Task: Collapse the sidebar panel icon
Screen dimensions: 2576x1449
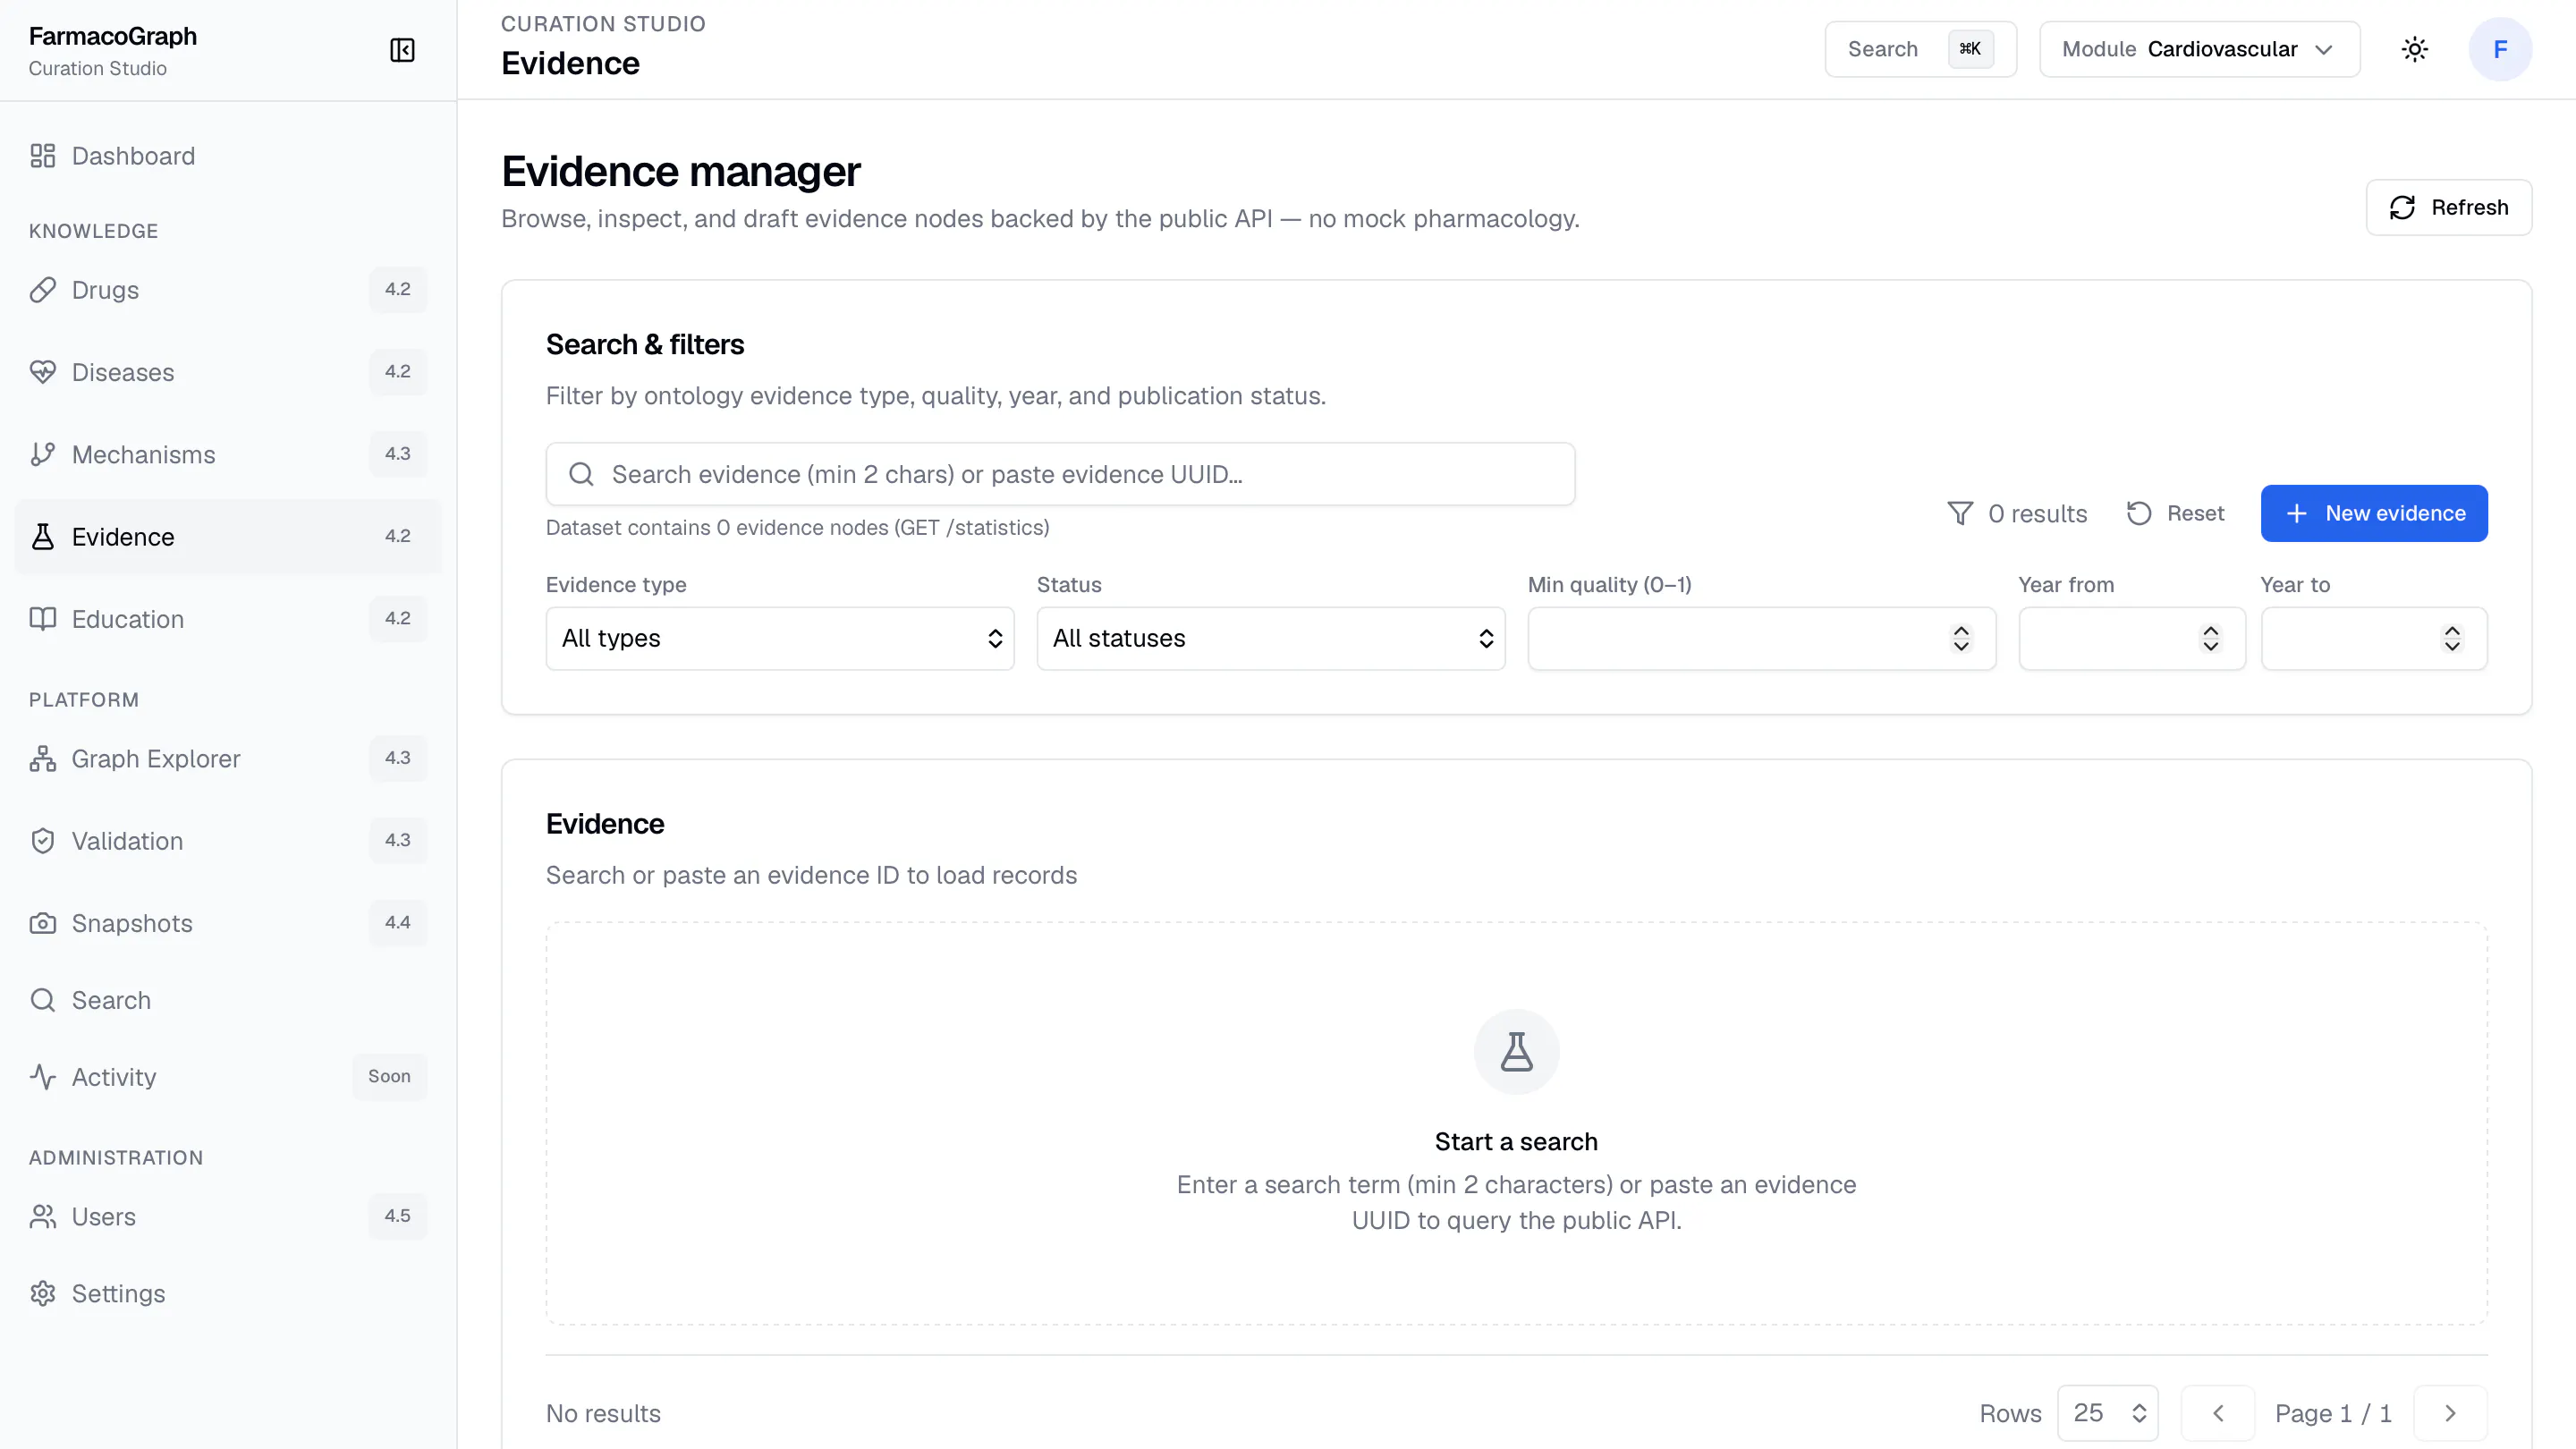Action: [402, 50]
